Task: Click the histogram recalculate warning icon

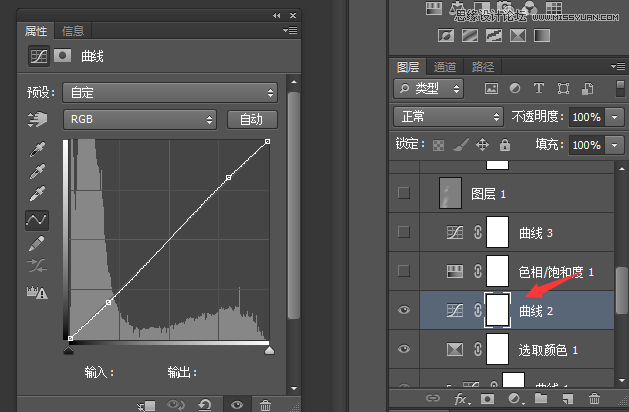Action: click(37, 292)
